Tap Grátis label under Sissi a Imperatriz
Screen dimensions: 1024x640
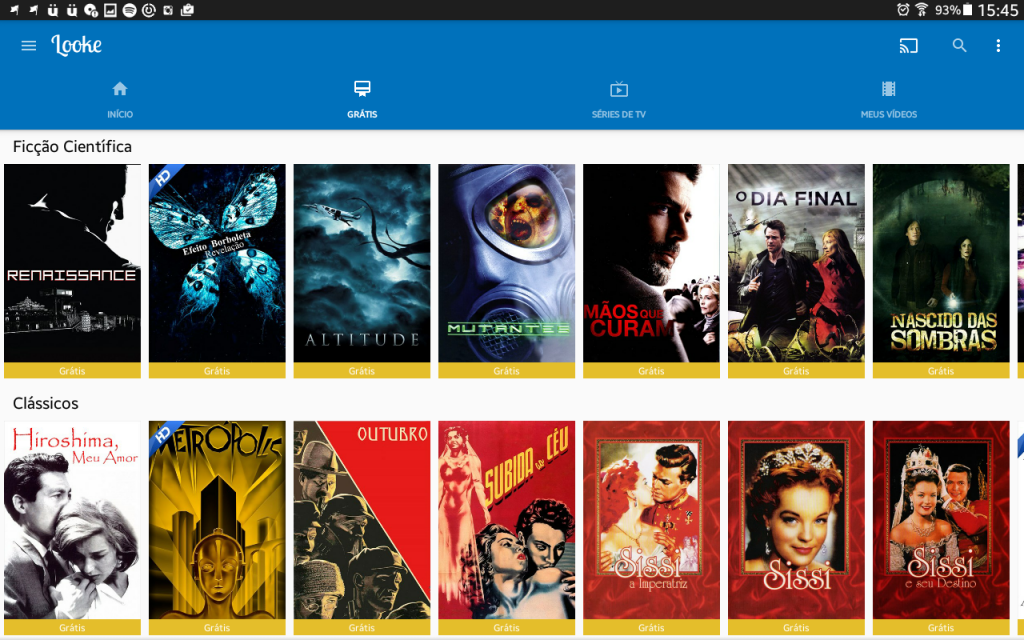coord(651,628)
